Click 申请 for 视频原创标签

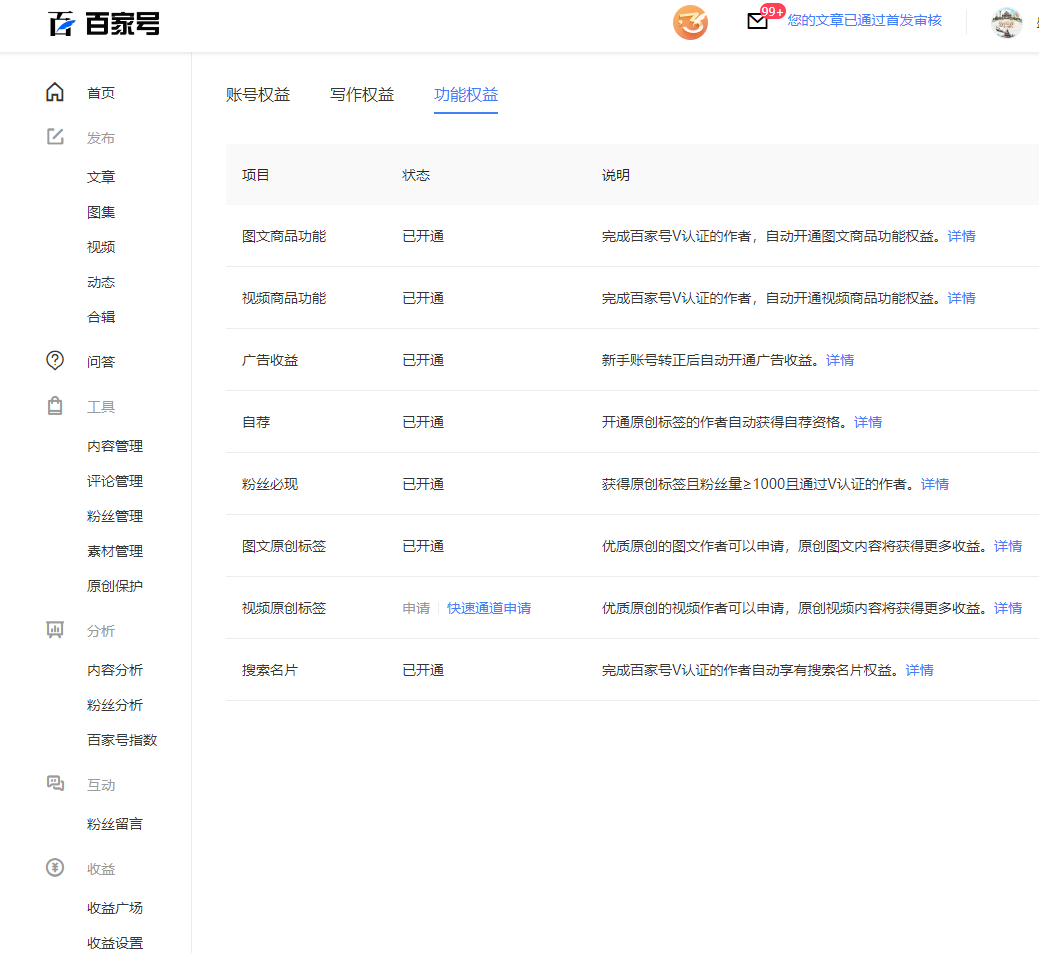tap(415, 608)
